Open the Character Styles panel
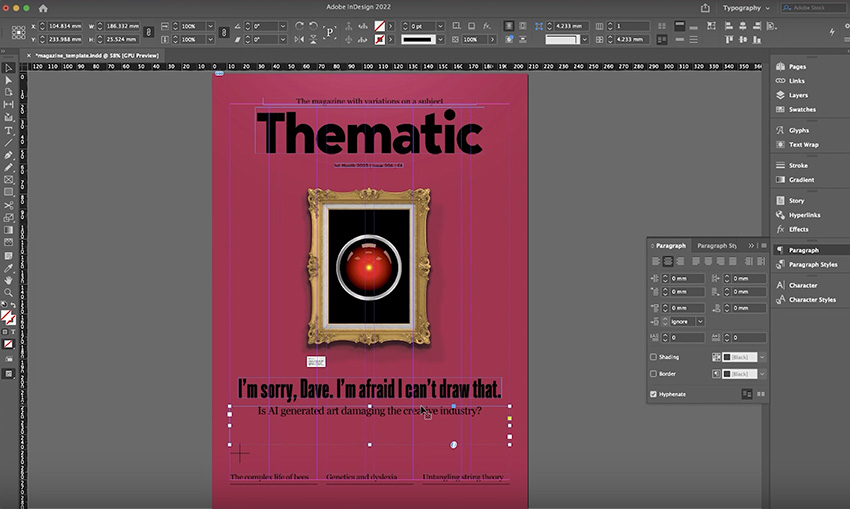This screenshot has width=850, height=509. (x=811, y=299)
